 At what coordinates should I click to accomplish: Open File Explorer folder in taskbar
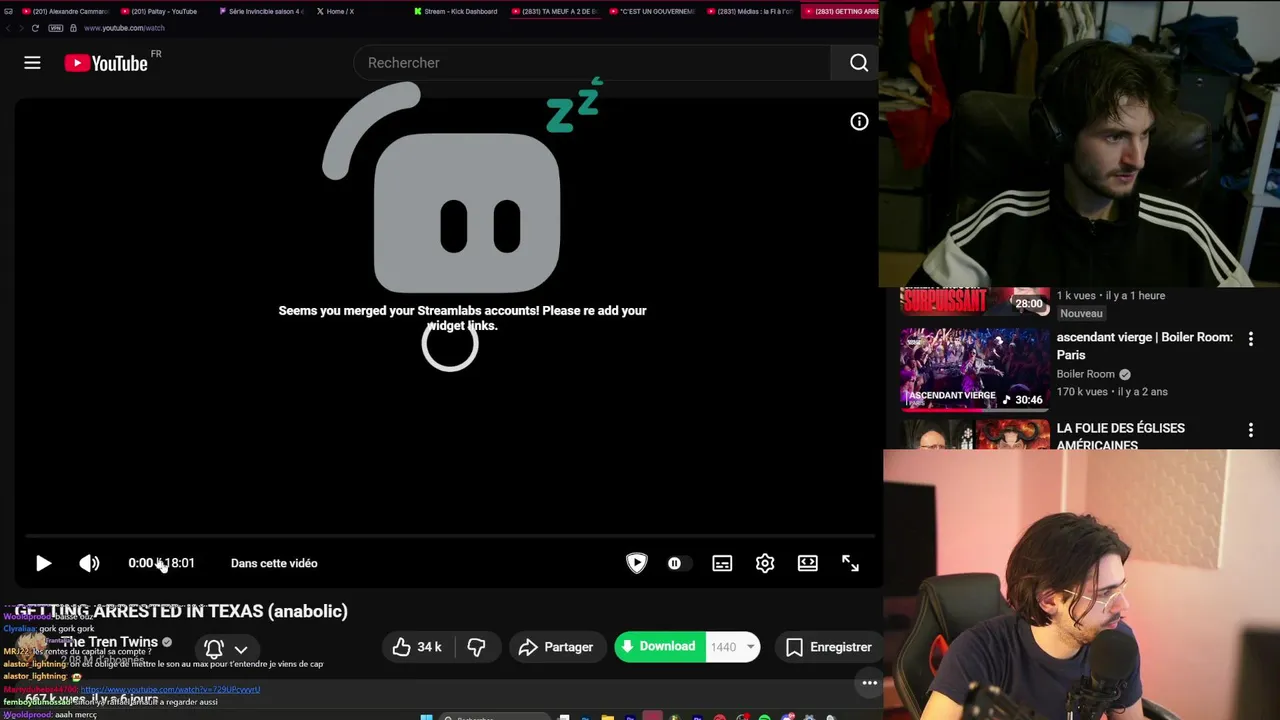[607, 717]
